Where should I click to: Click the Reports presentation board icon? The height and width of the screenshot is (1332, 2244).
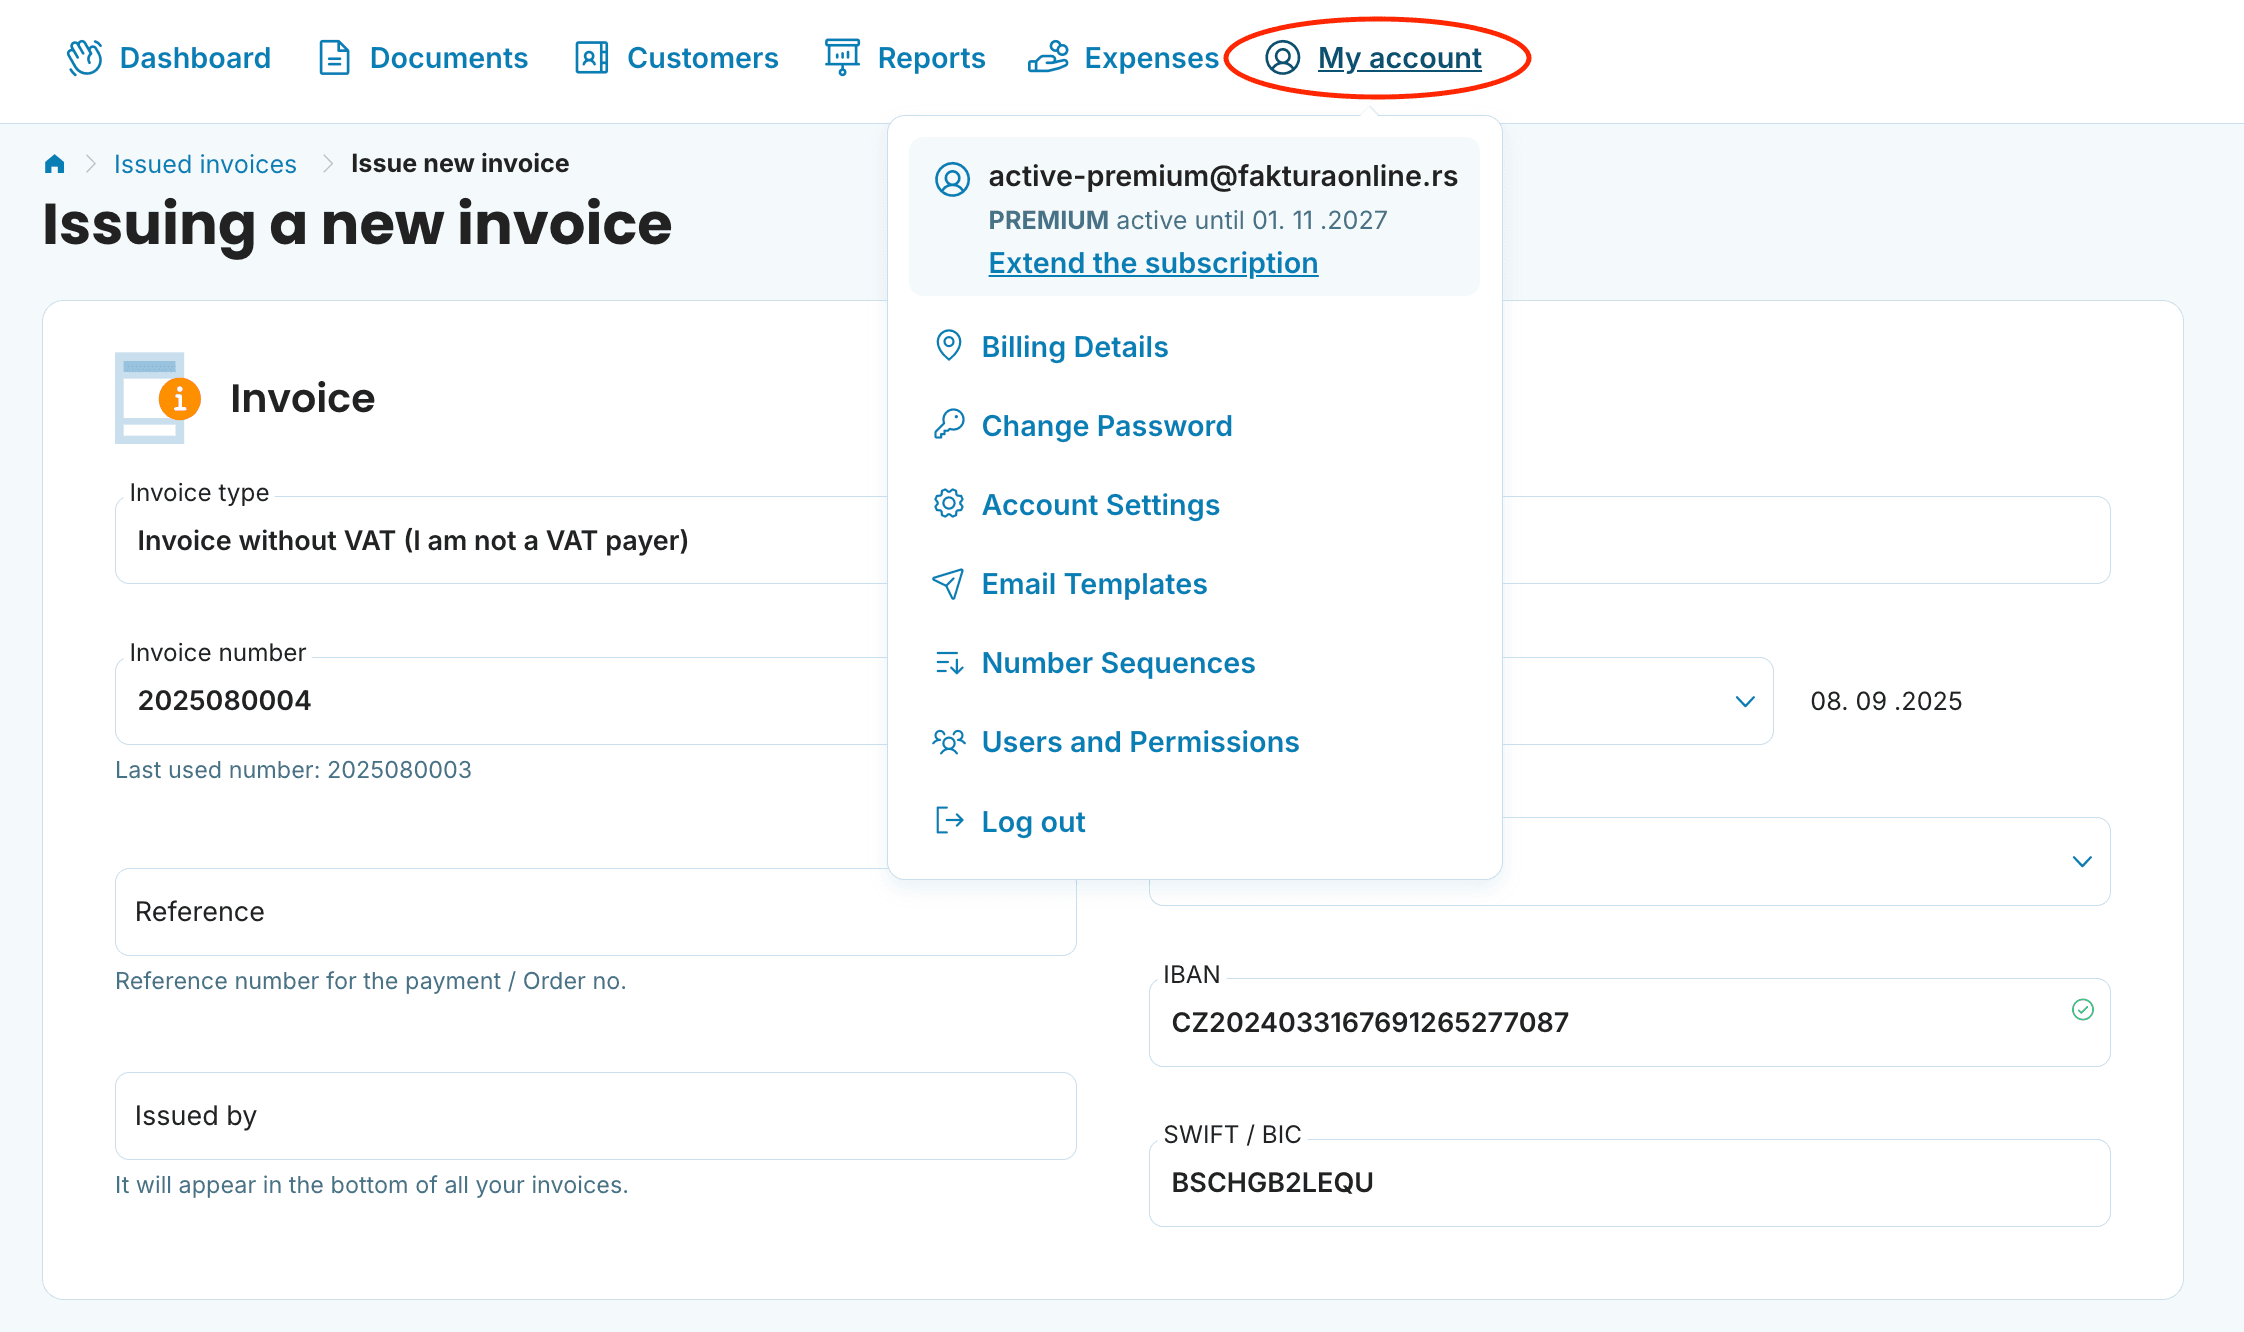click(842, 56)
